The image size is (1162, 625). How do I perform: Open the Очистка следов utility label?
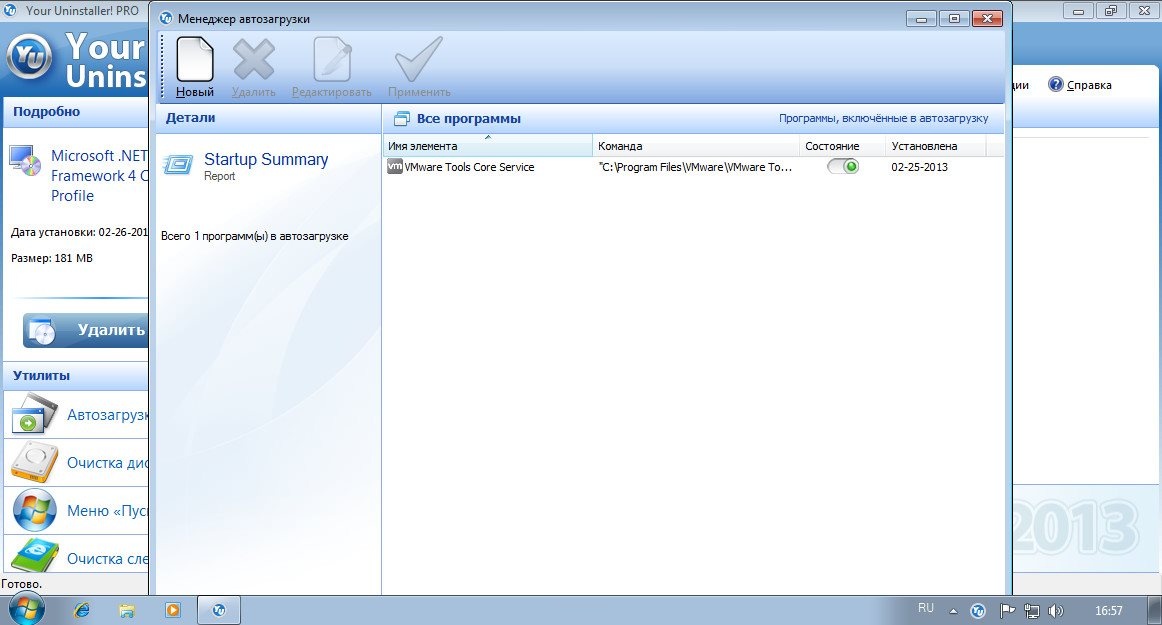click(x=107, y=559)
